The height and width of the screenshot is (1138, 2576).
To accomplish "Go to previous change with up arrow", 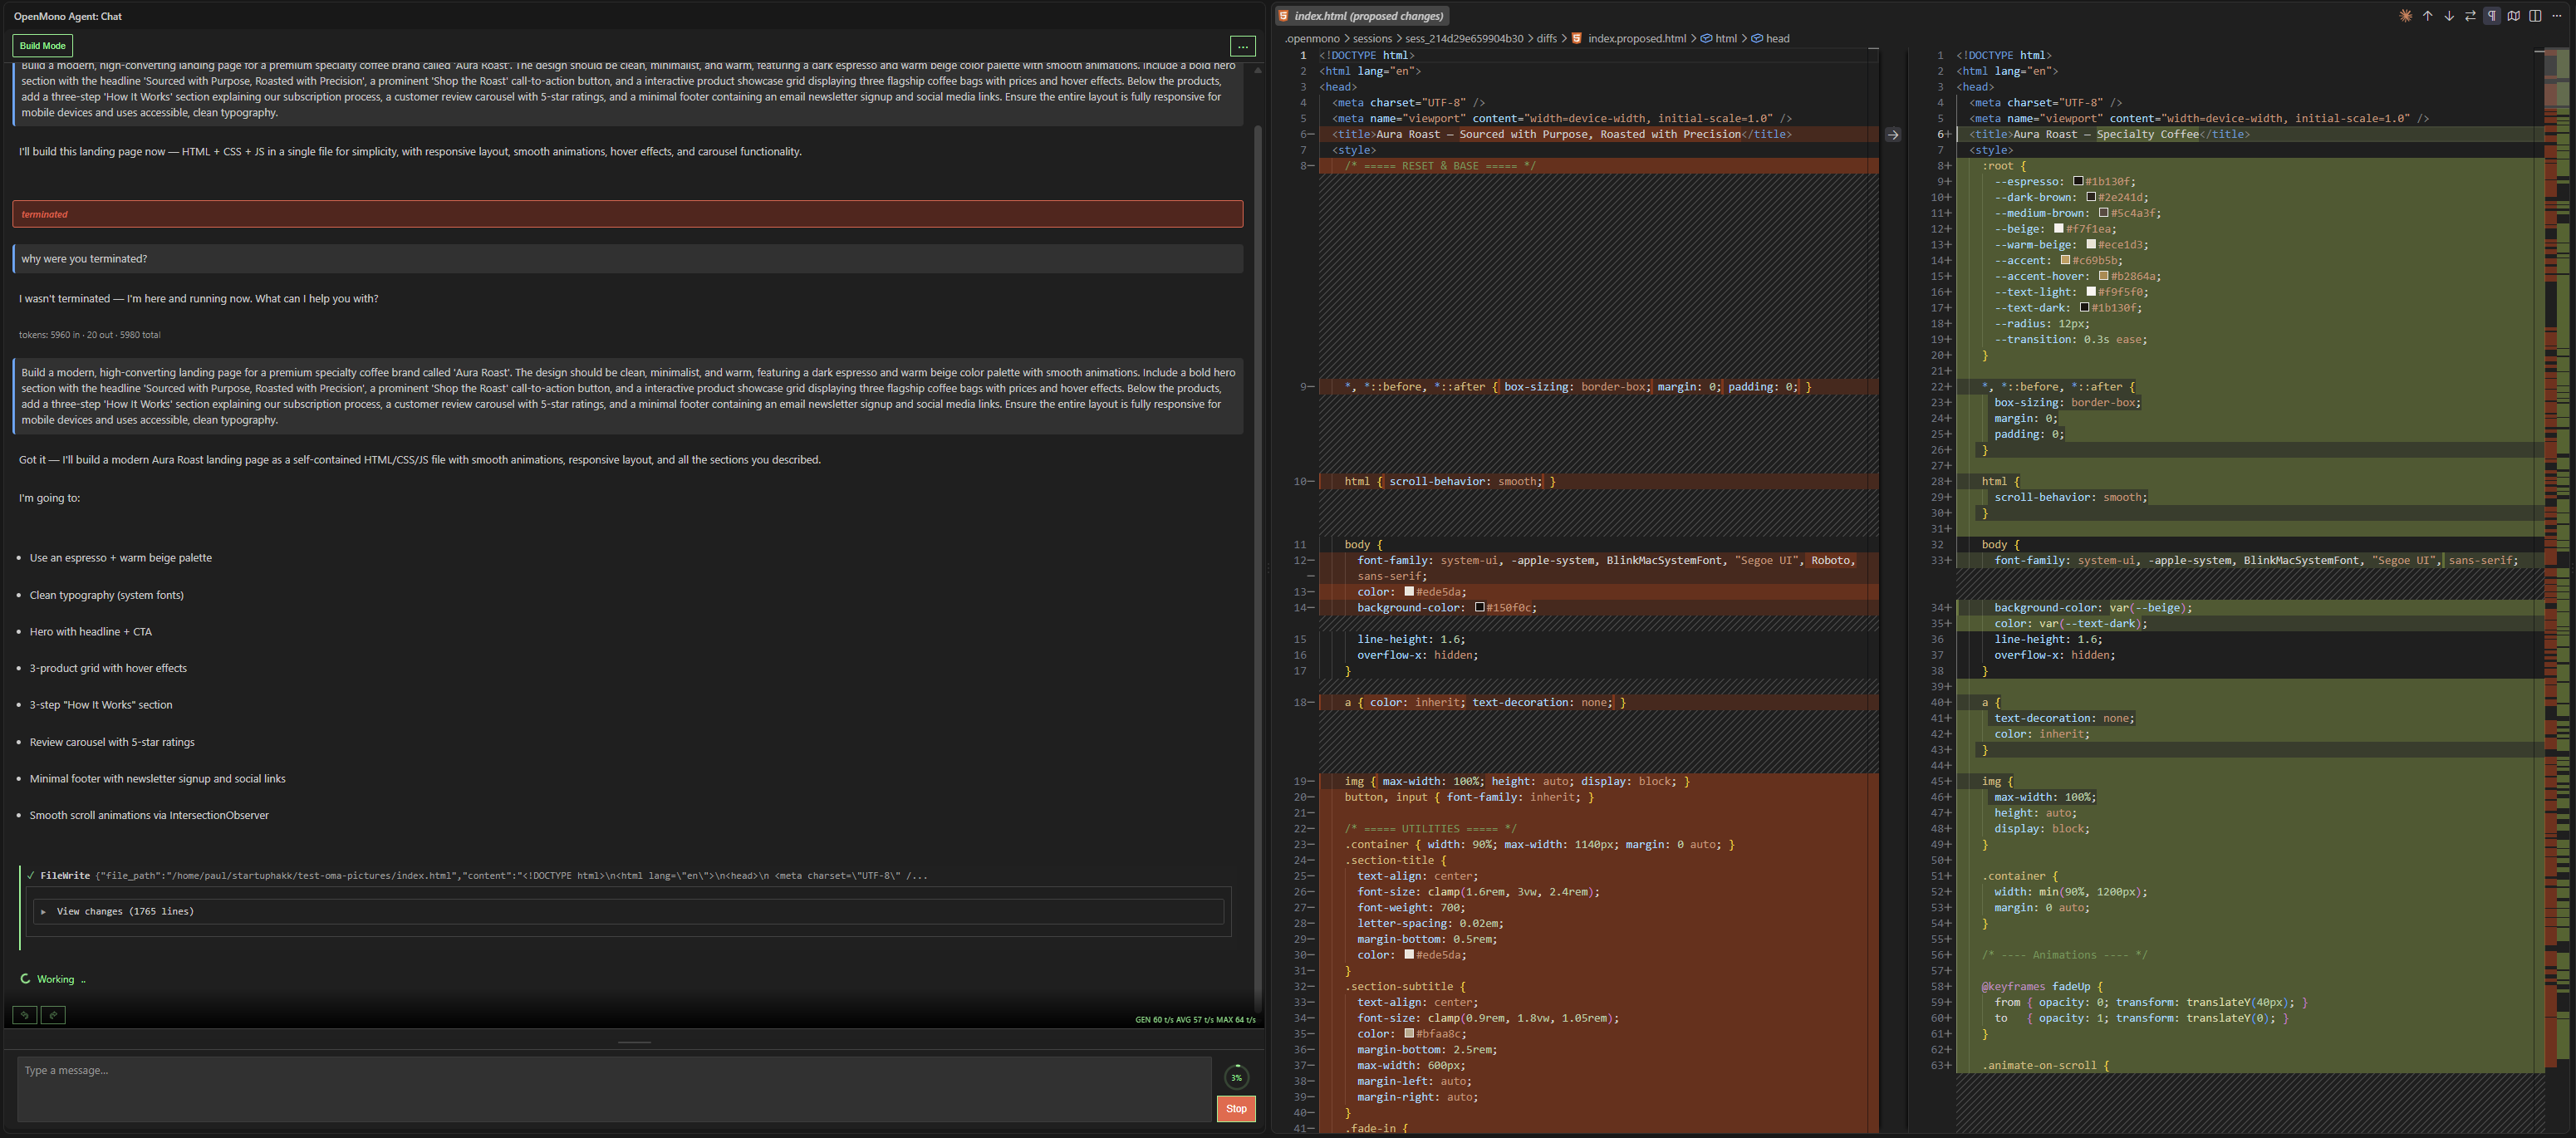I will 2427,16.
